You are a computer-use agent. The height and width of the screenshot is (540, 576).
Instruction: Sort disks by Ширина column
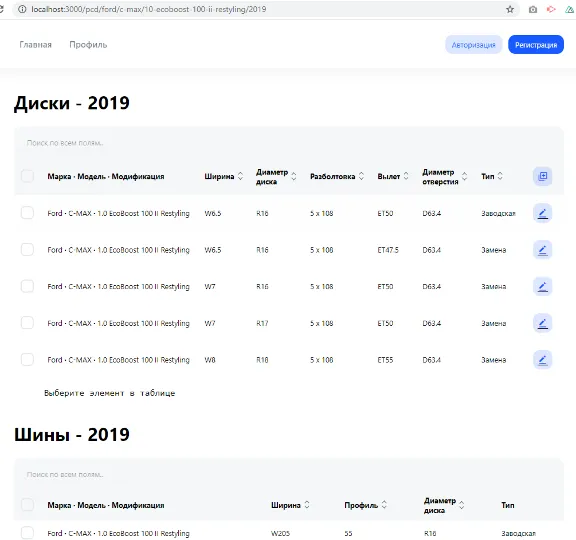pyautogui.click(x=240, y=176)
